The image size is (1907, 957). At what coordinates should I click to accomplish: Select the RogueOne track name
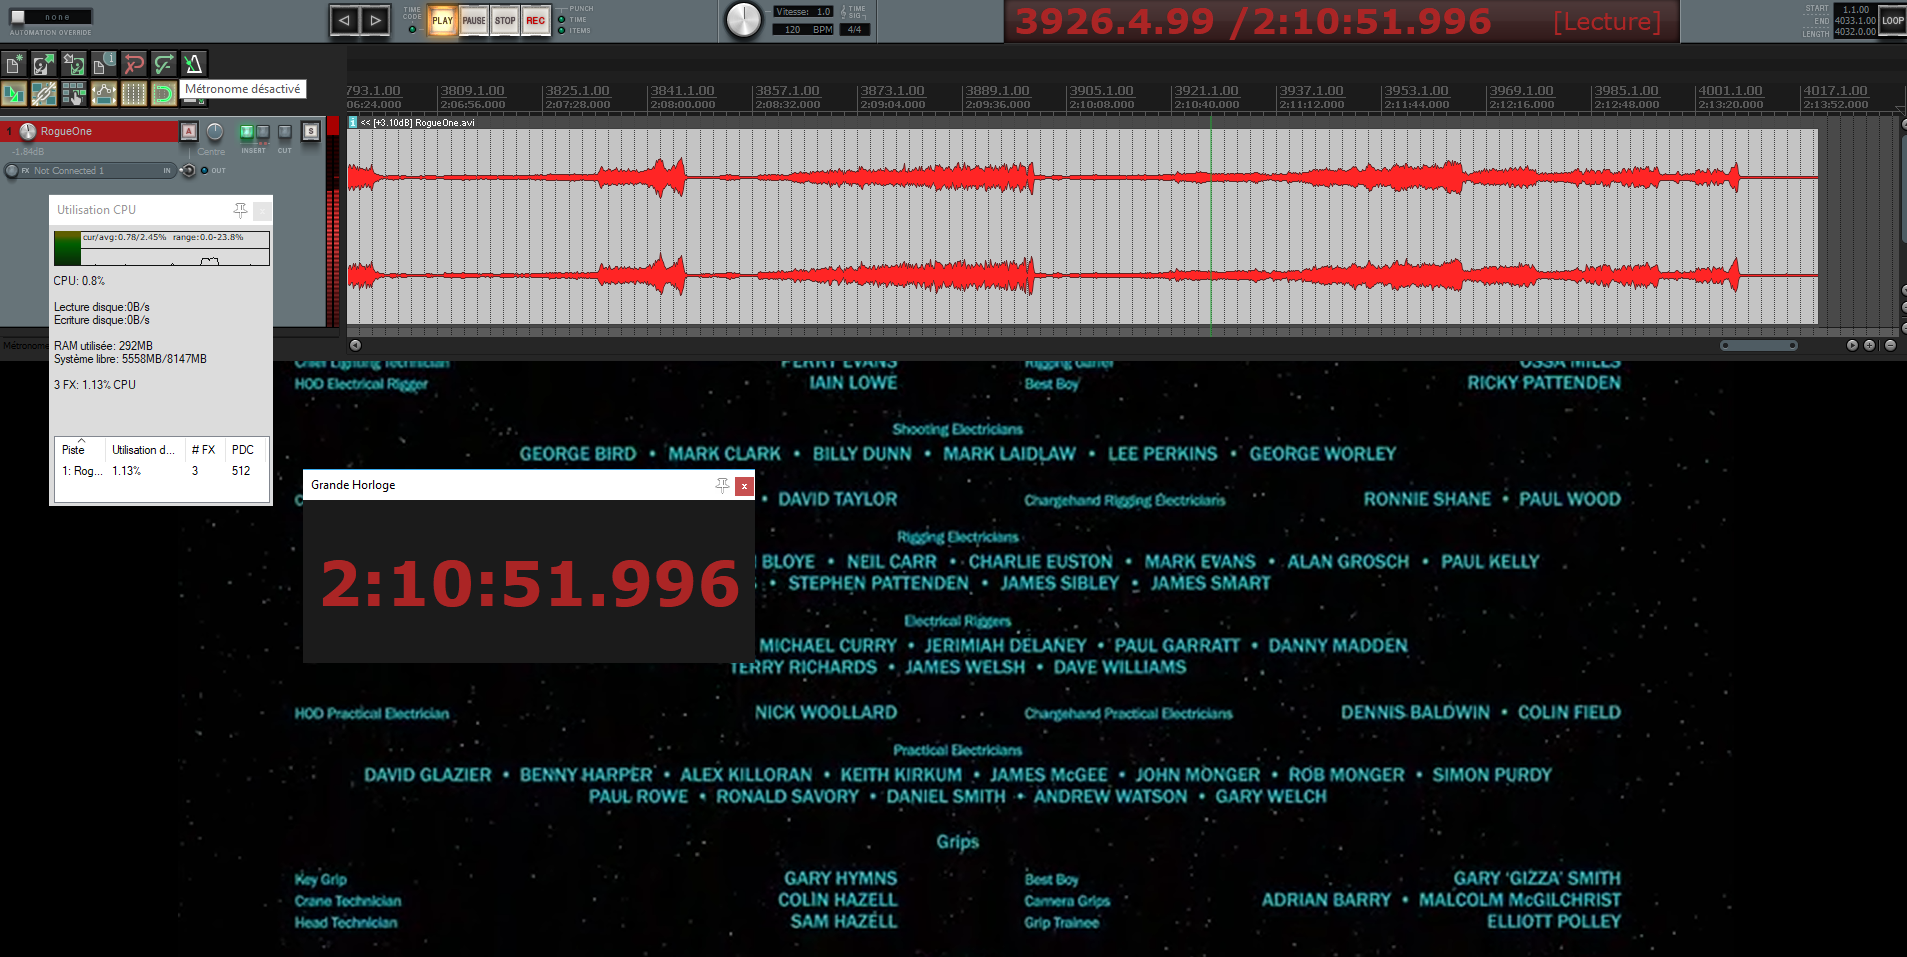[66, 131]
